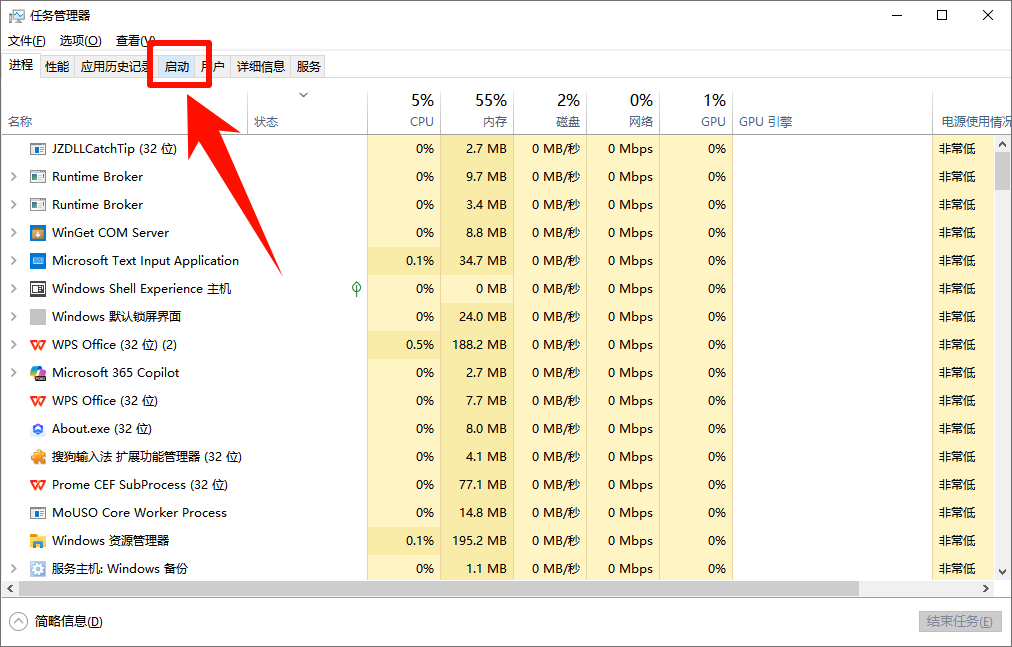Switch to the 详细信息 tab

(260, 67)
